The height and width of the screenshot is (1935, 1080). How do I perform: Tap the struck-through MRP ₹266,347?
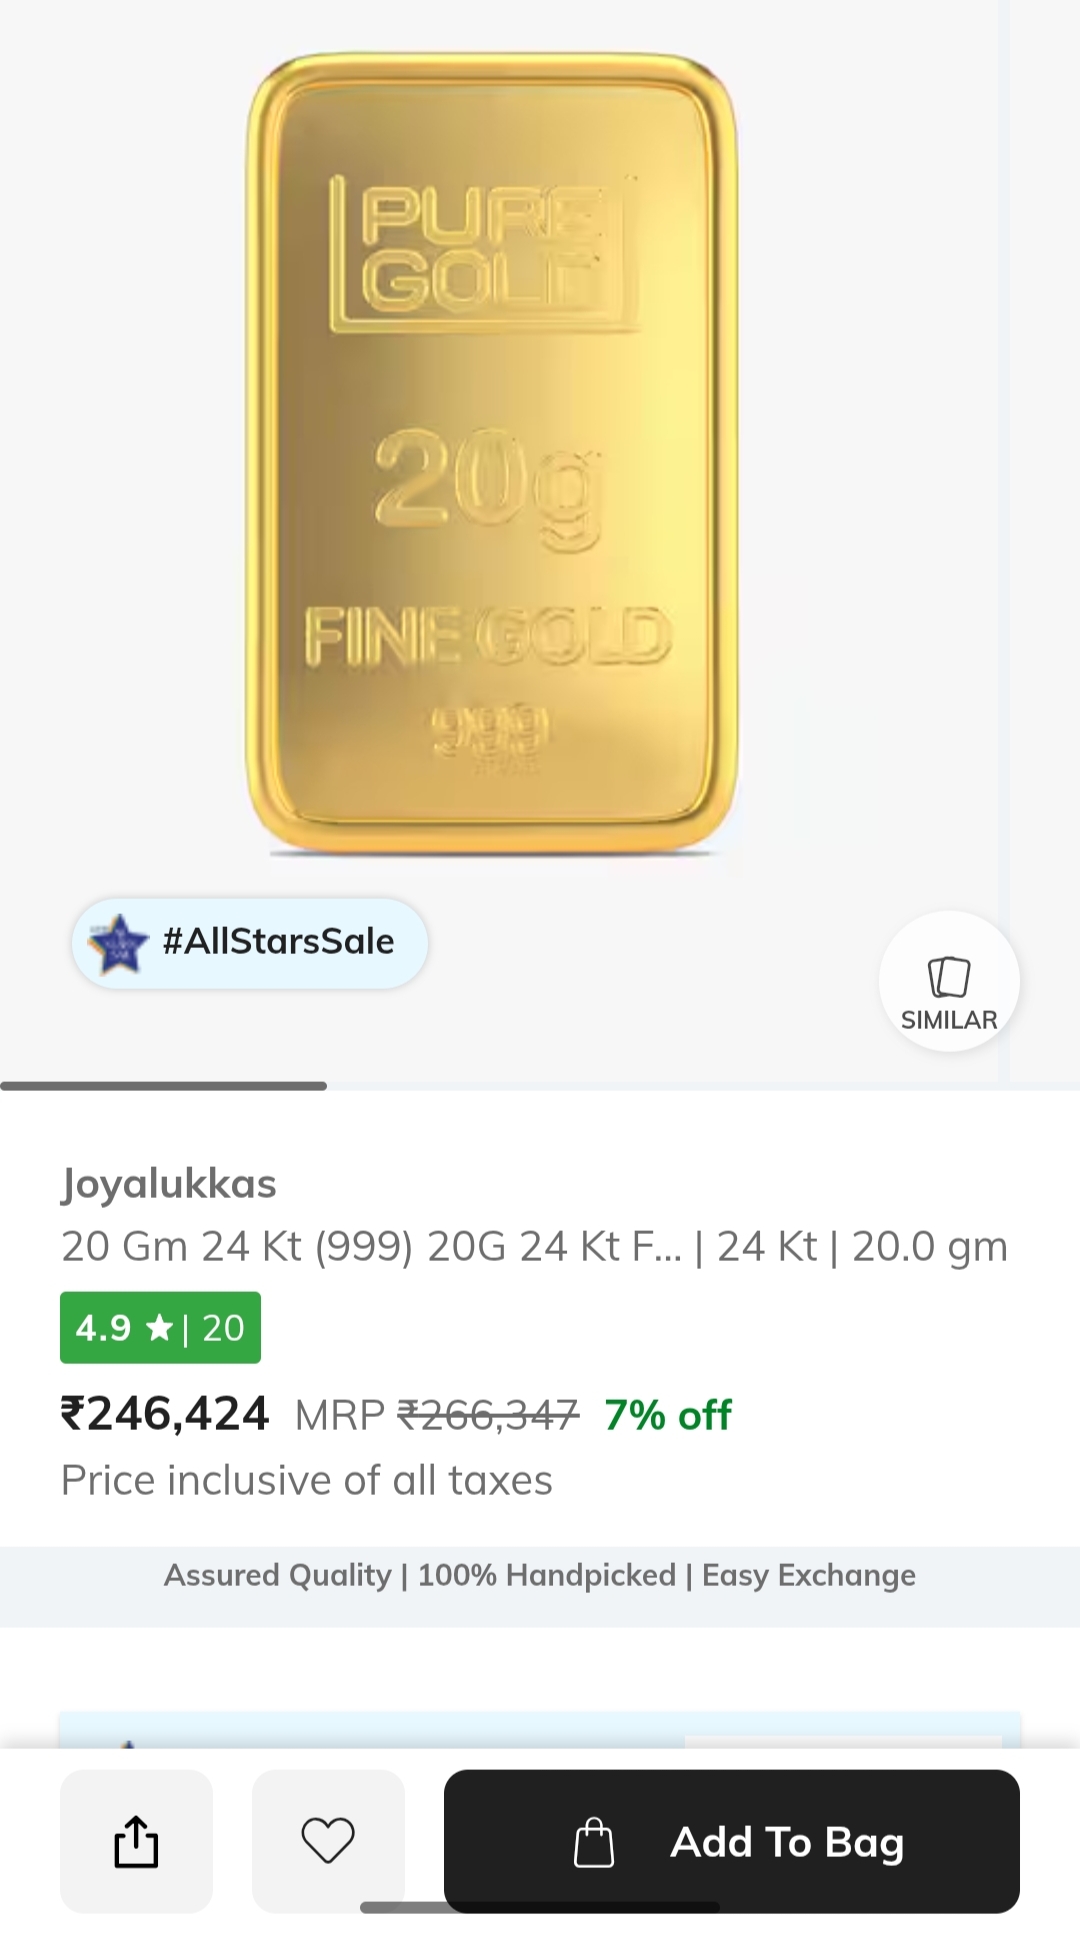(x=488, y=1415)
